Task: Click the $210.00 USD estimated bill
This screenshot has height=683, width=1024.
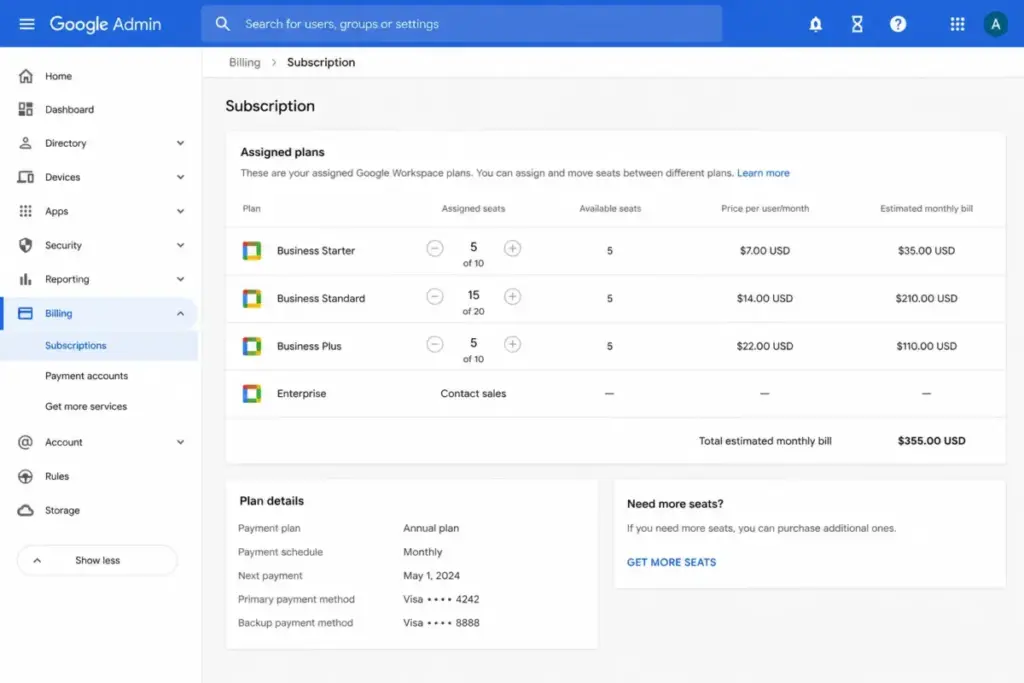Action: 926,298
